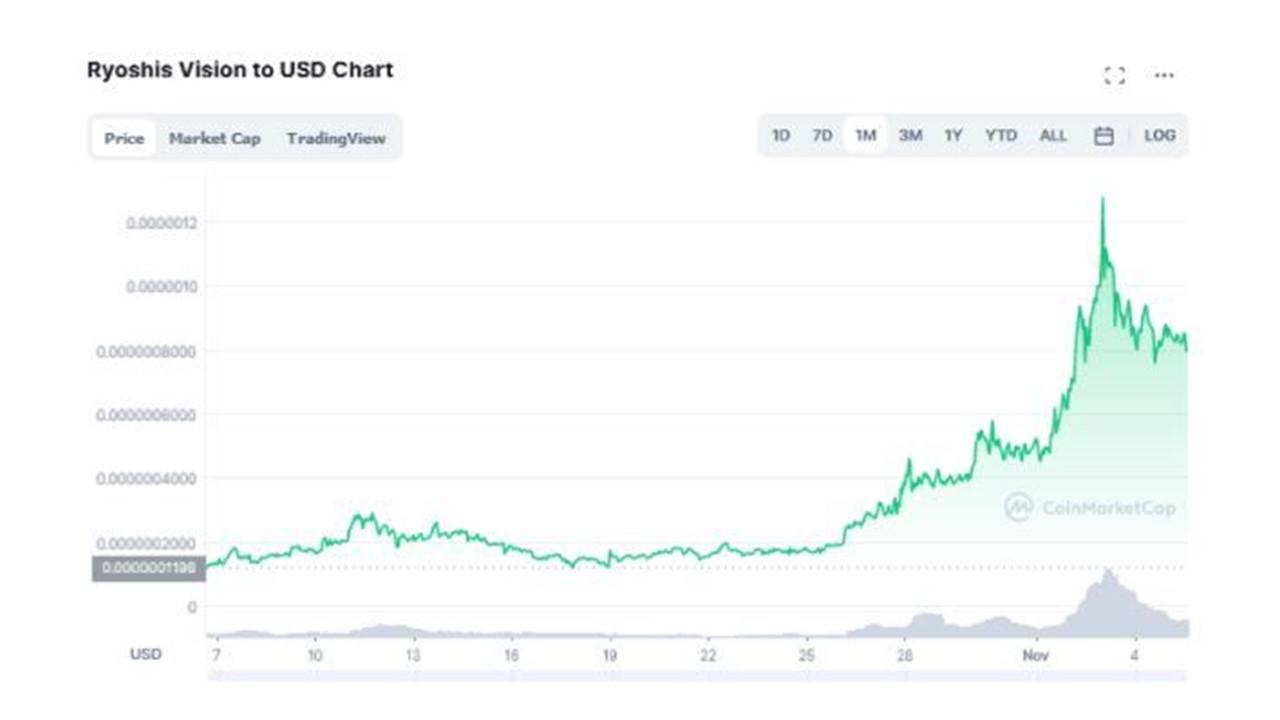The image size is (1280, 720).
Task: Click the highlighted price label 0.0000001196
Action: coord(147,567)
